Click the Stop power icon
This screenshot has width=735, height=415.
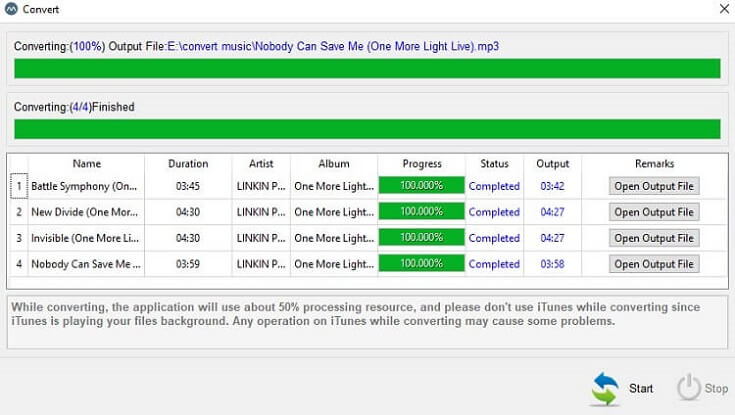point(689,387)
